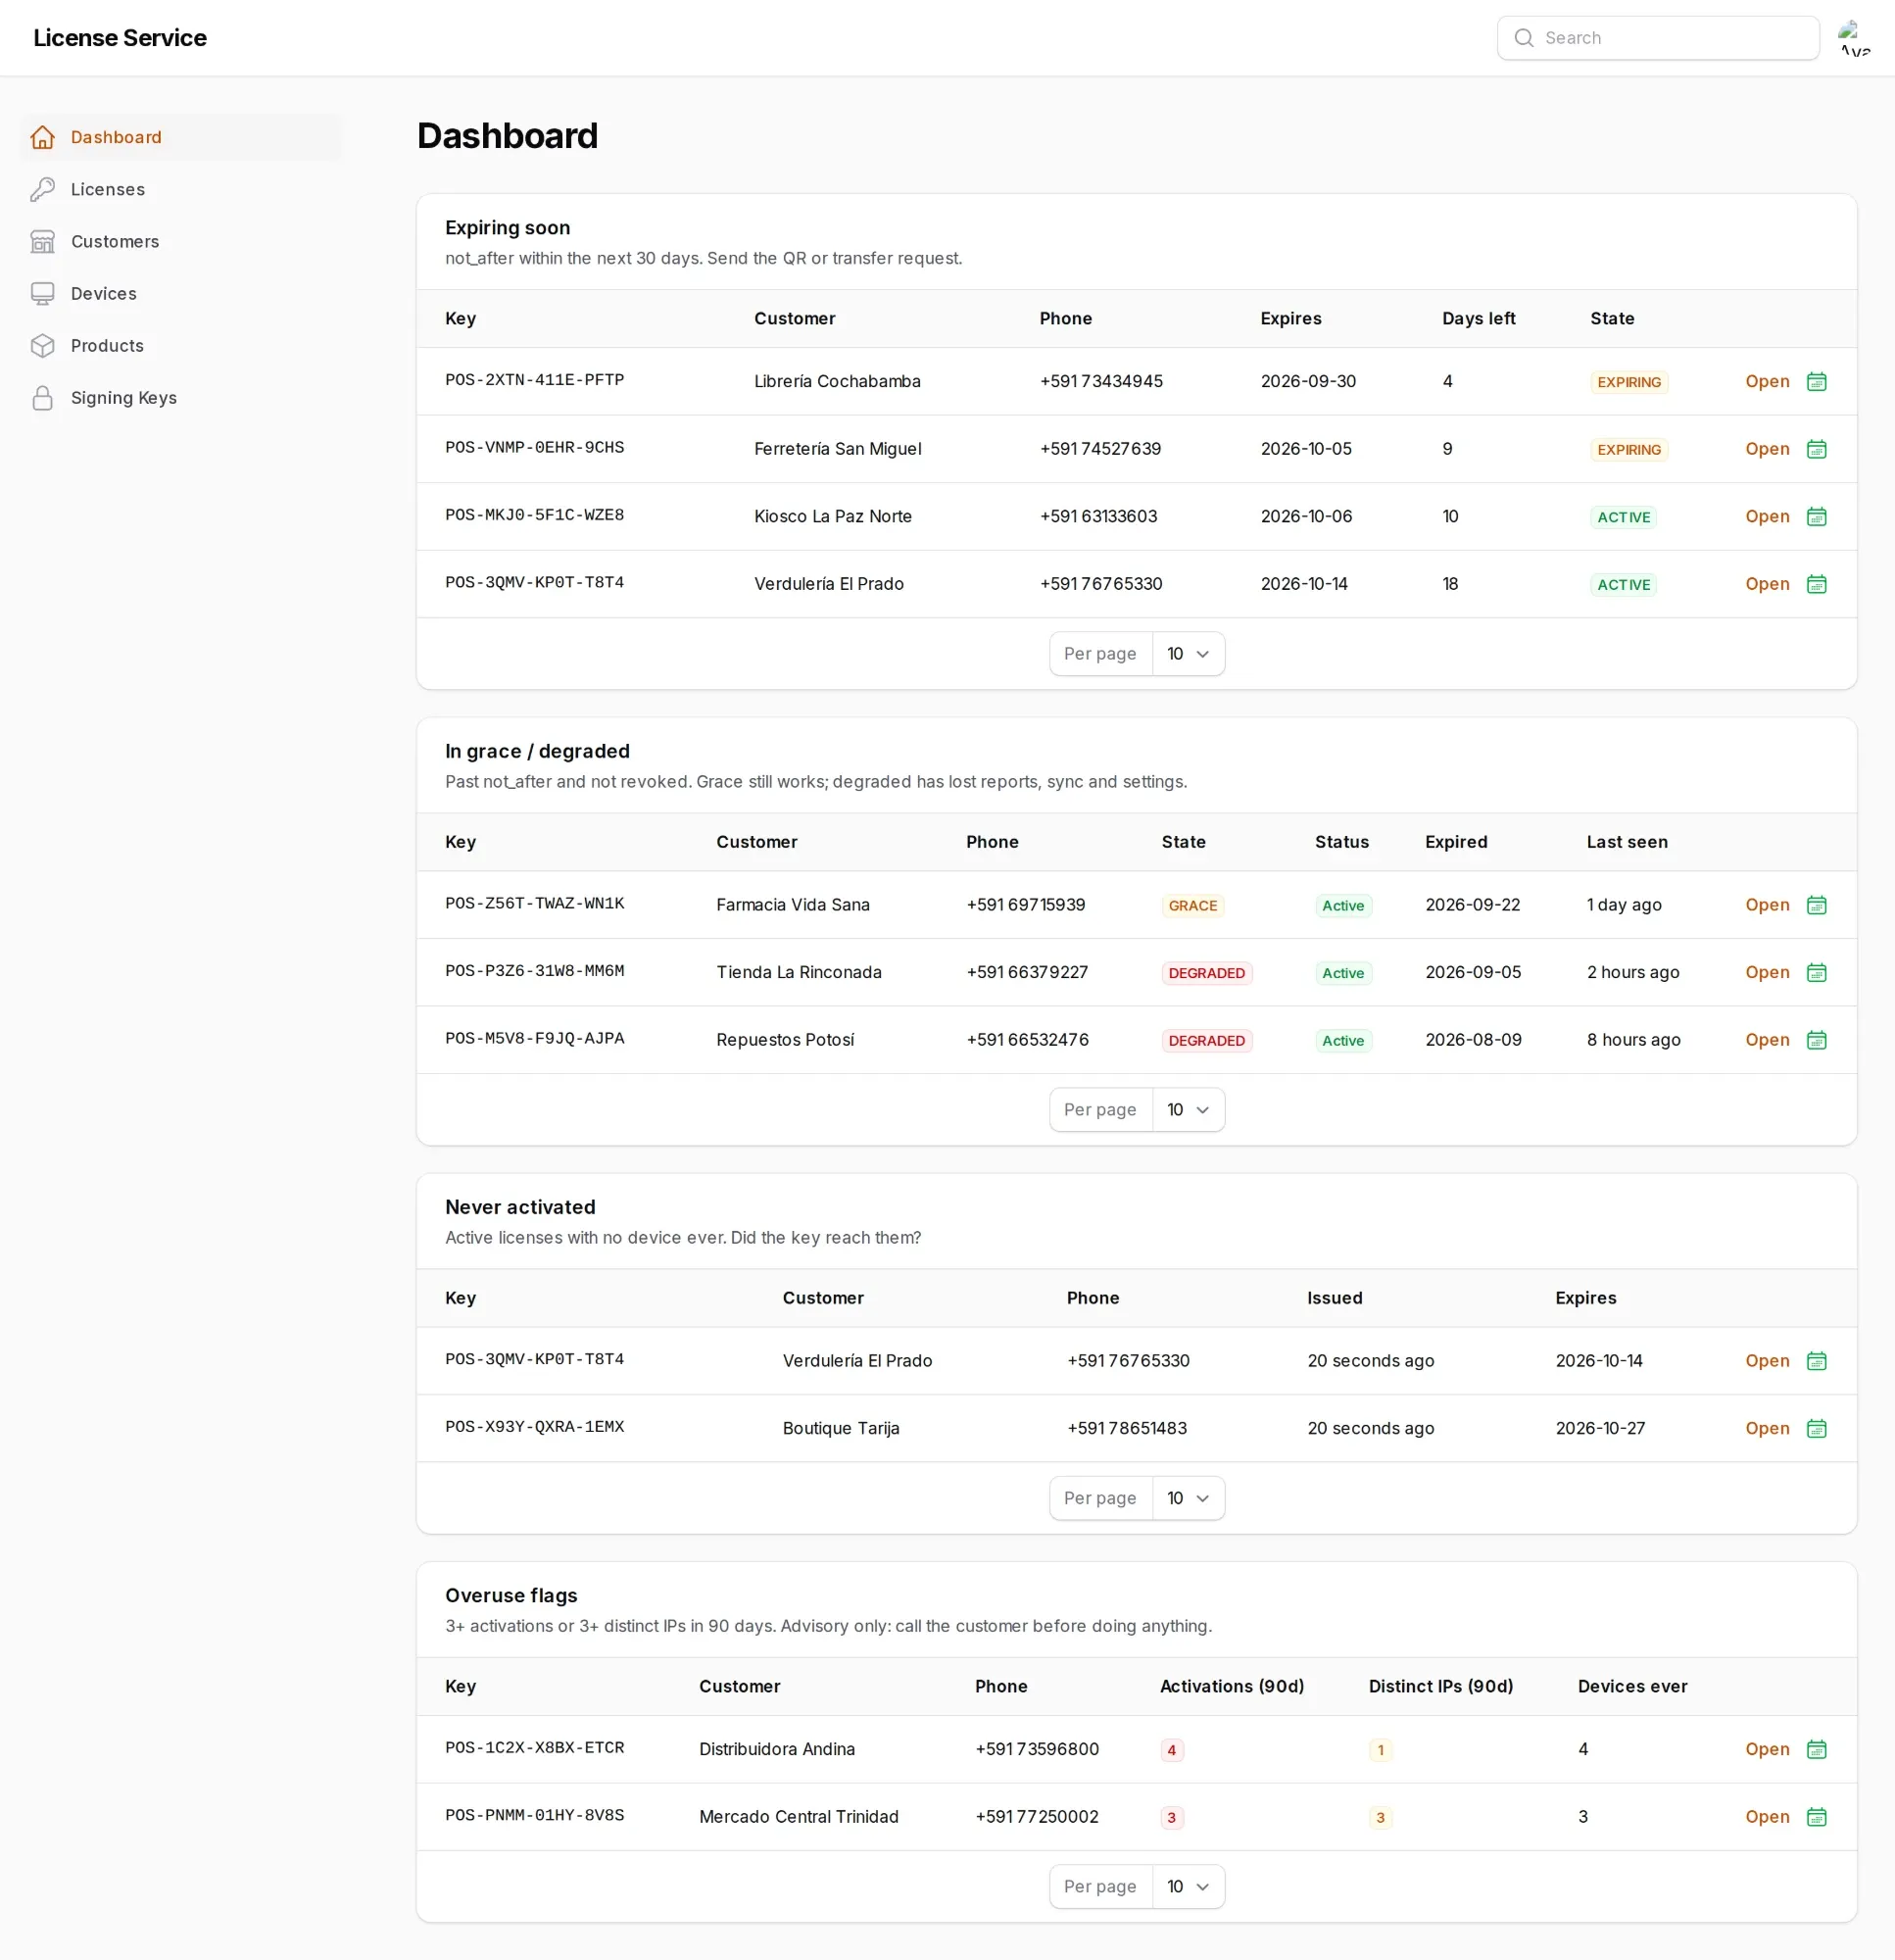Screen dimensions: 1895x1960
Task: Click the Licenses key icon
Action: pos(42,189)
